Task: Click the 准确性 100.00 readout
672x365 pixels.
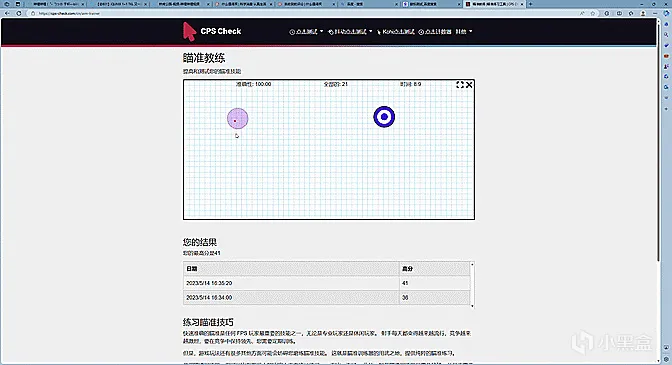Action: (253, 84)
